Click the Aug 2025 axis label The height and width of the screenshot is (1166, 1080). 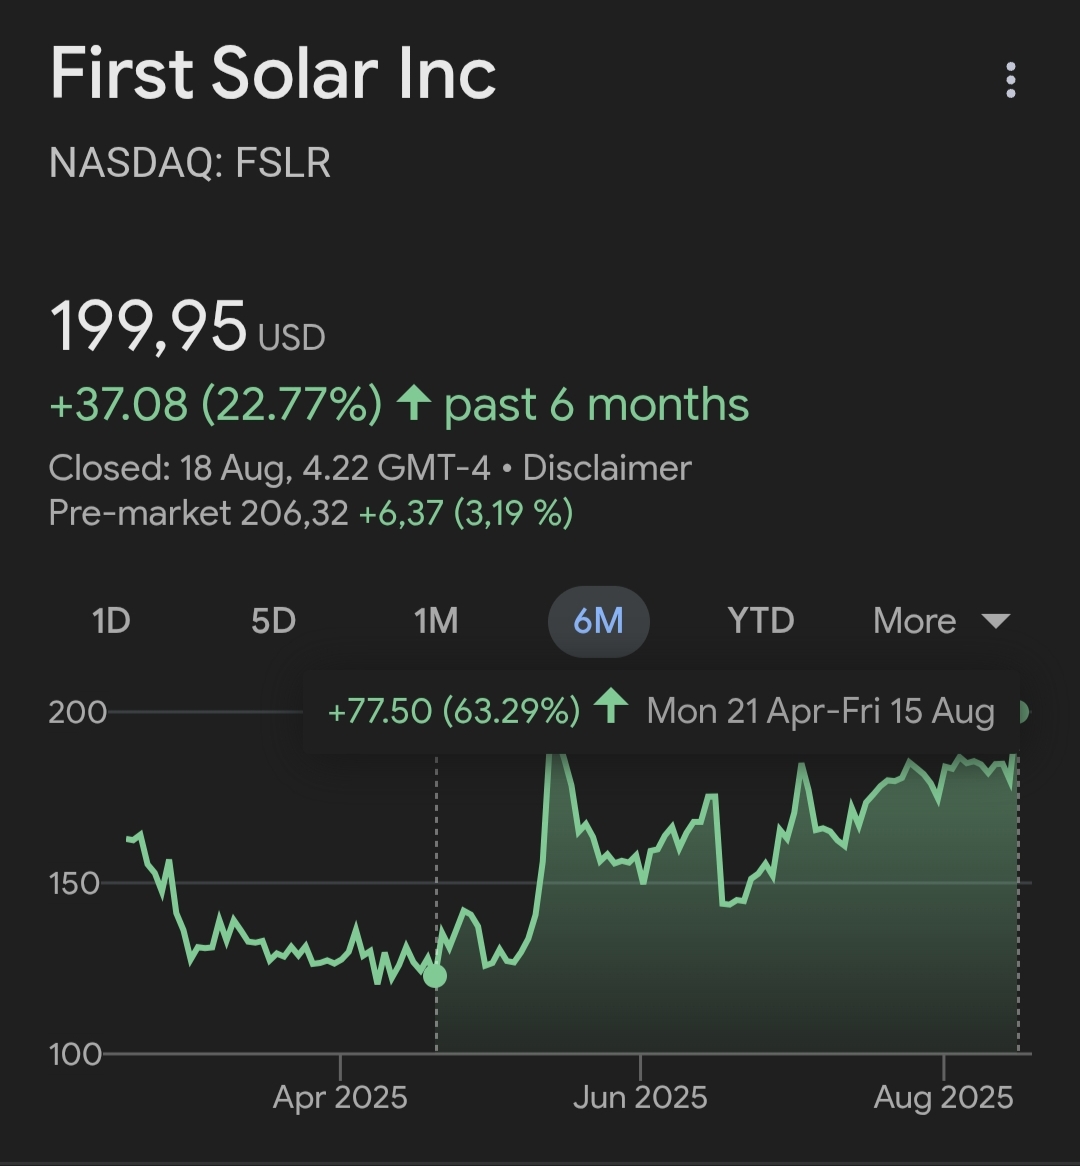[943, 1097]
